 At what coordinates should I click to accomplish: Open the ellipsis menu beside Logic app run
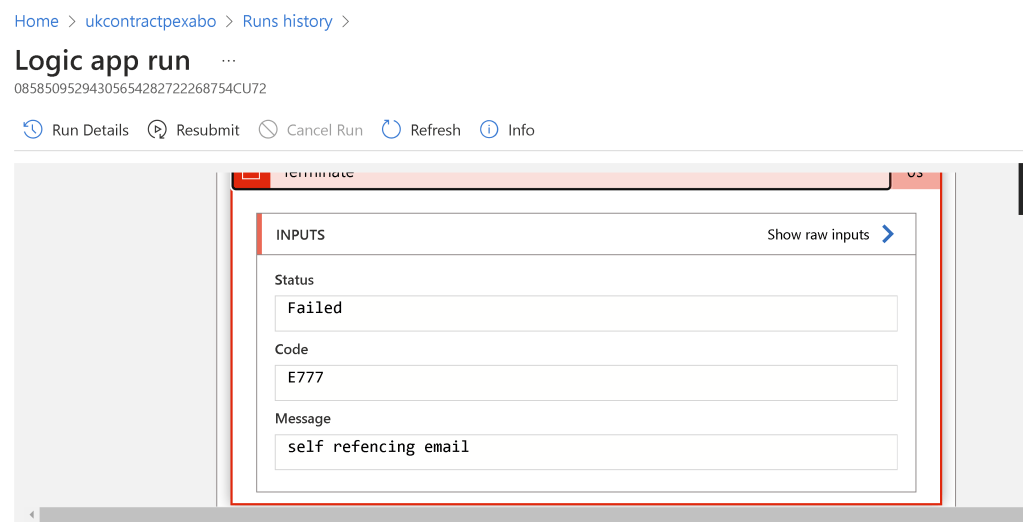click(228, 61)
